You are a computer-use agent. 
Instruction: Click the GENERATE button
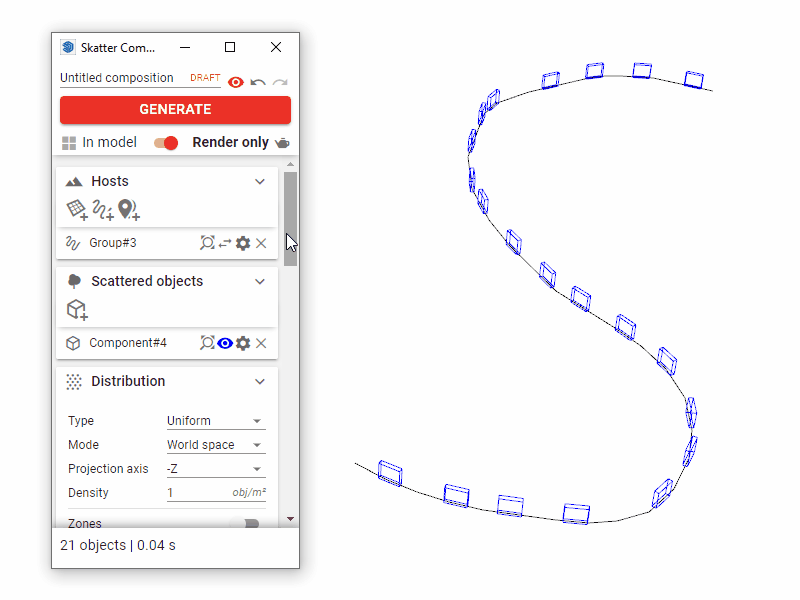175,110
